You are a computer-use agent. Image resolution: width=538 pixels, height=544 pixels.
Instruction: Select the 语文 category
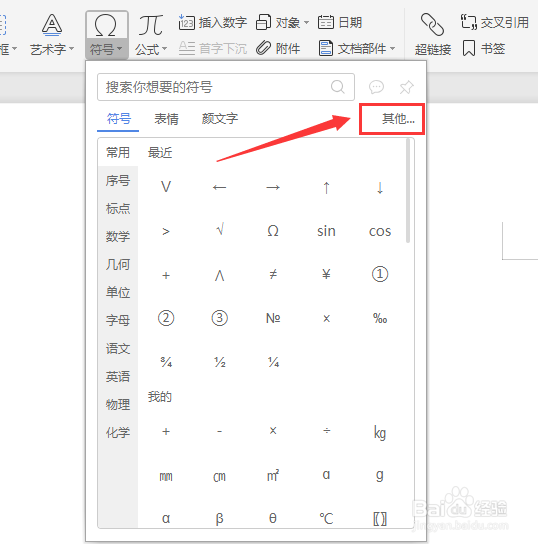coord(118,348)
